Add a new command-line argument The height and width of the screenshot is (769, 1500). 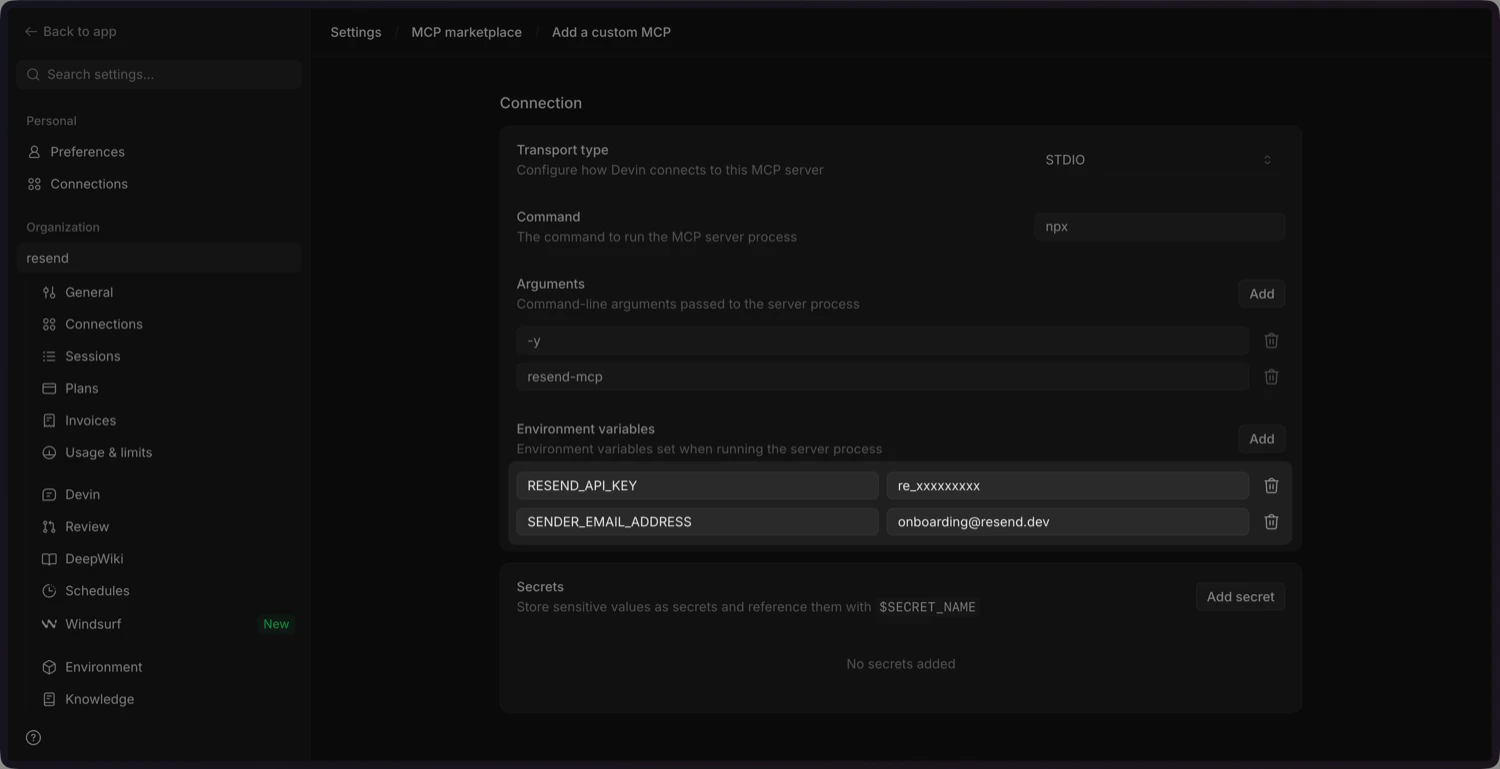coord(1261,294)
